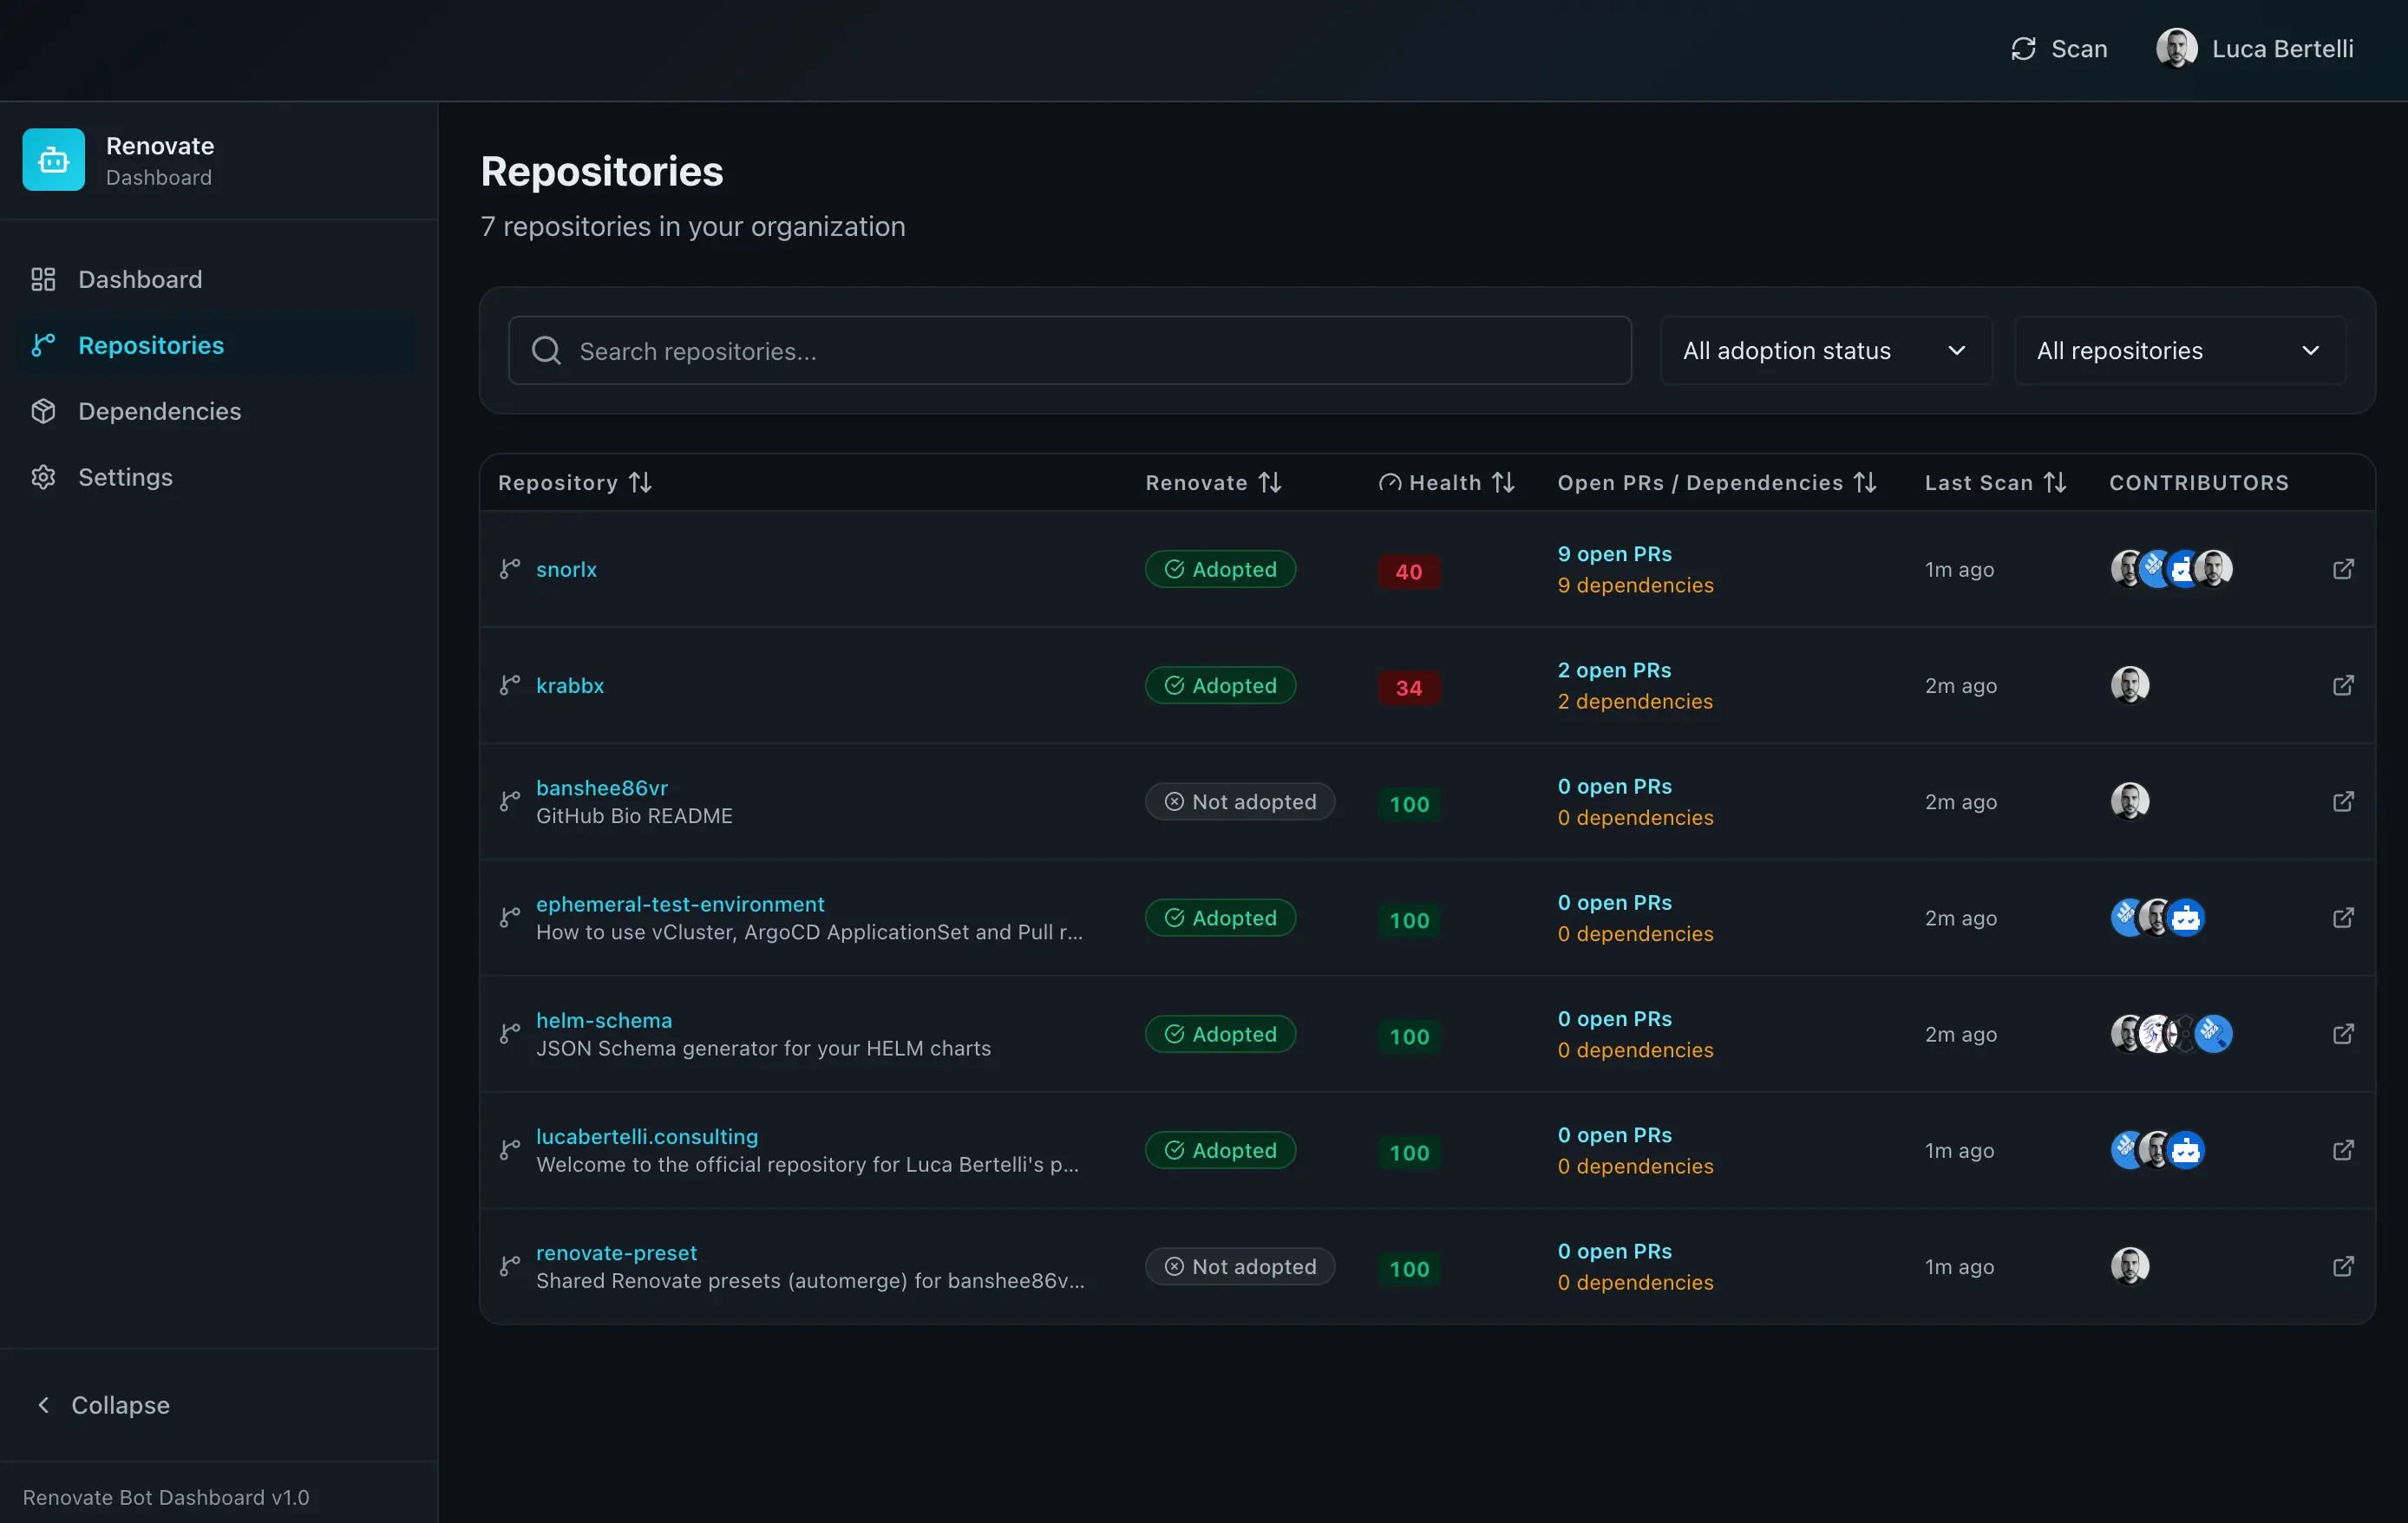
Task: Open the All repositories filter dropdown
Action: [x=2180, y=350]
